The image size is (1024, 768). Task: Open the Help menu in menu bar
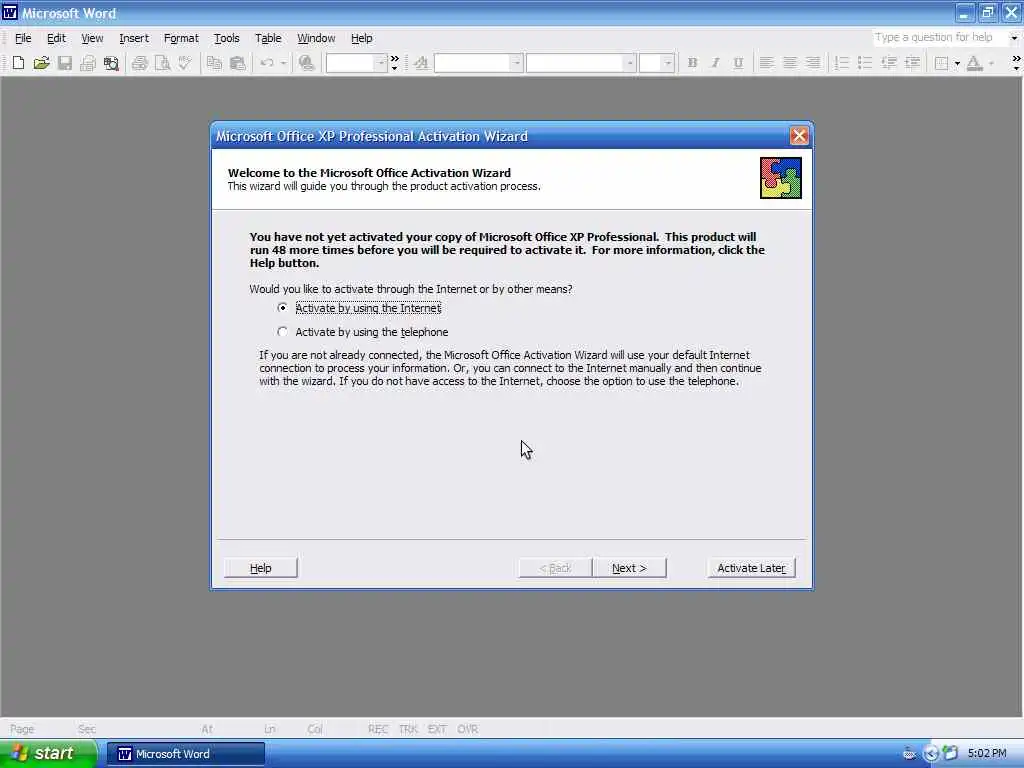pyautogui.click(x=361, y=38)
